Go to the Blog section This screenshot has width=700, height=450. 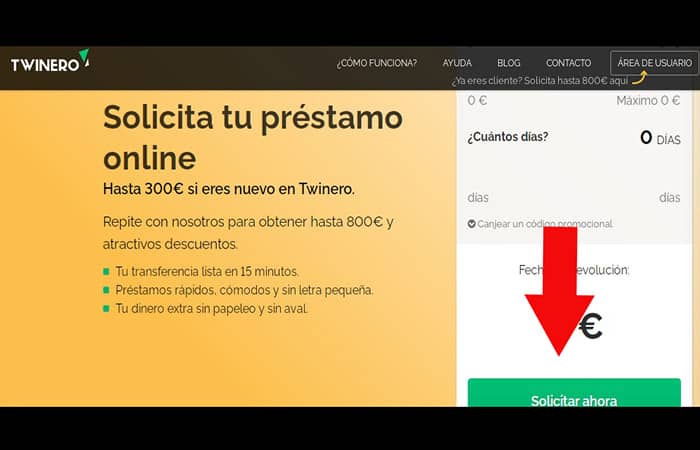508,63
